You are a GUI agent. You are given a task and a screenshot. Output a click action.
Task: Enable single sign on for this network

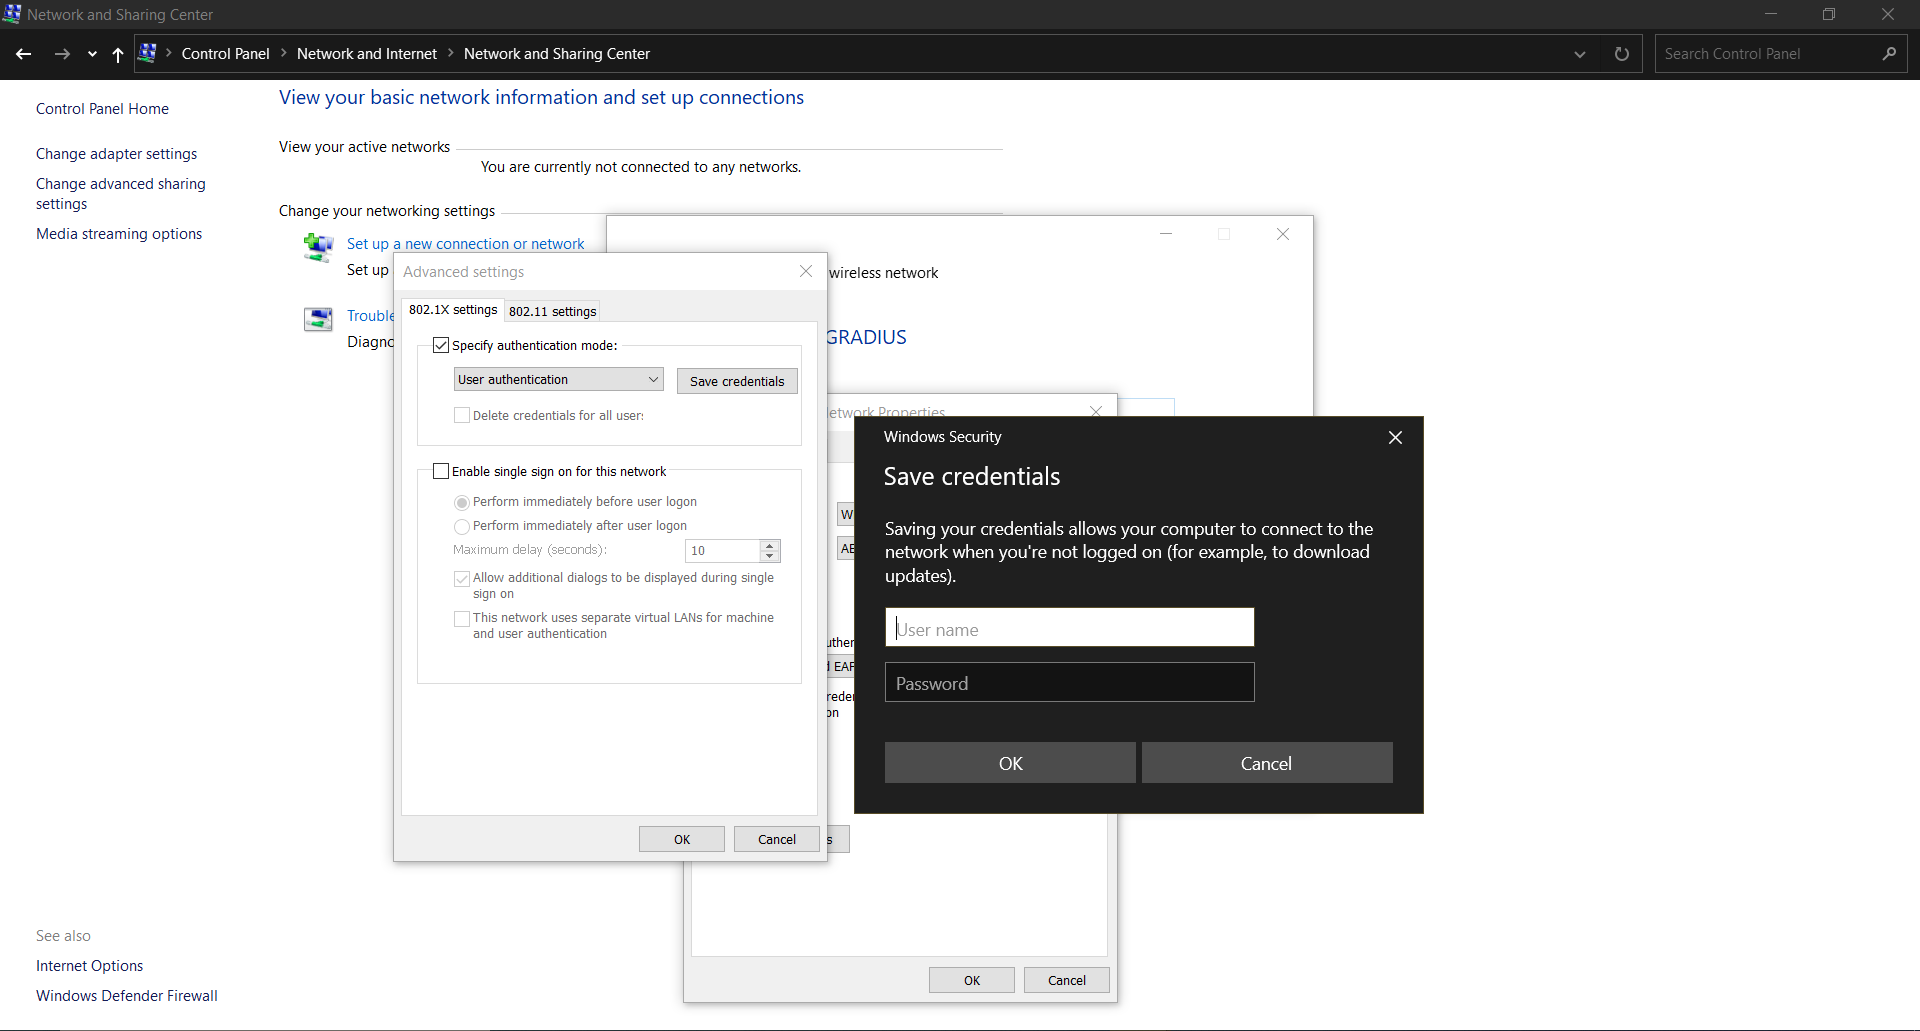441,471
